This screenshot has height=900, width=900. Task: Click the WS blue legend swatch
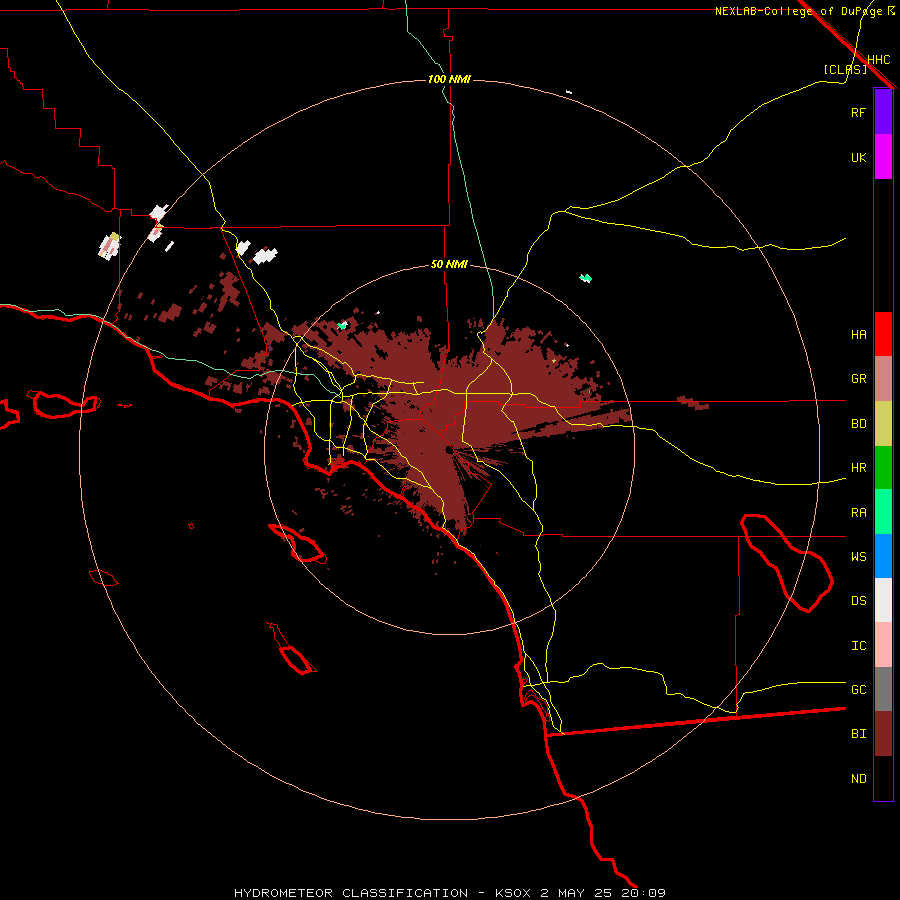click(x=883, y=556)
